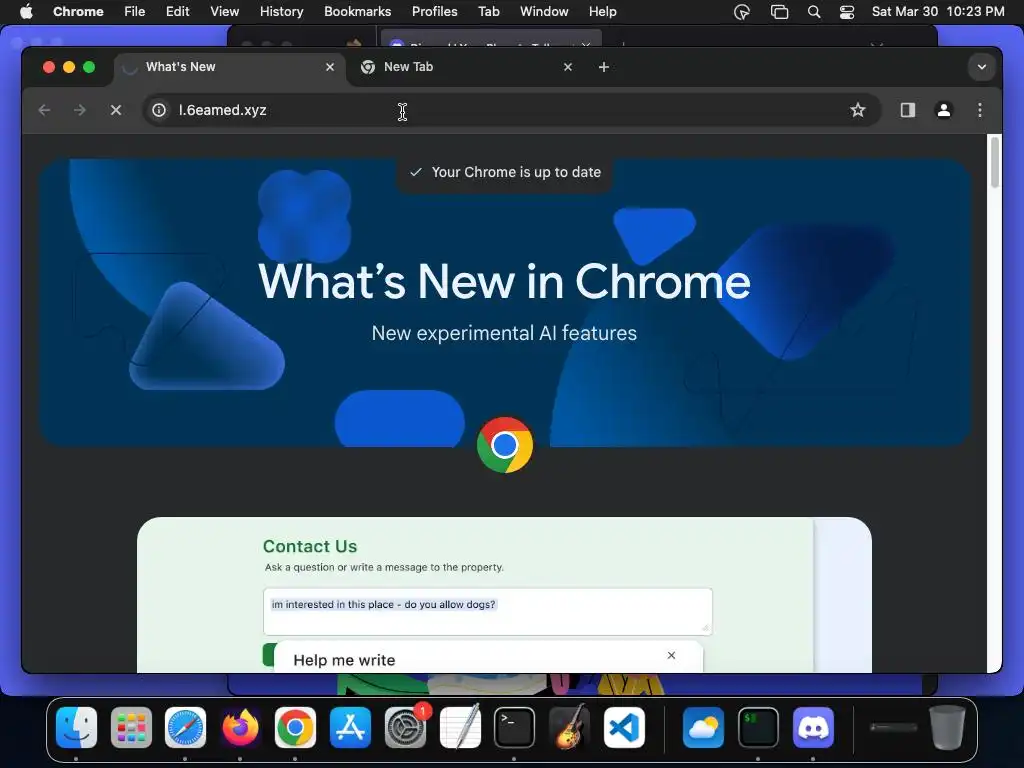Stop loading the page
The width and height of the screenshot is (1024, 768).
(116, 110)
